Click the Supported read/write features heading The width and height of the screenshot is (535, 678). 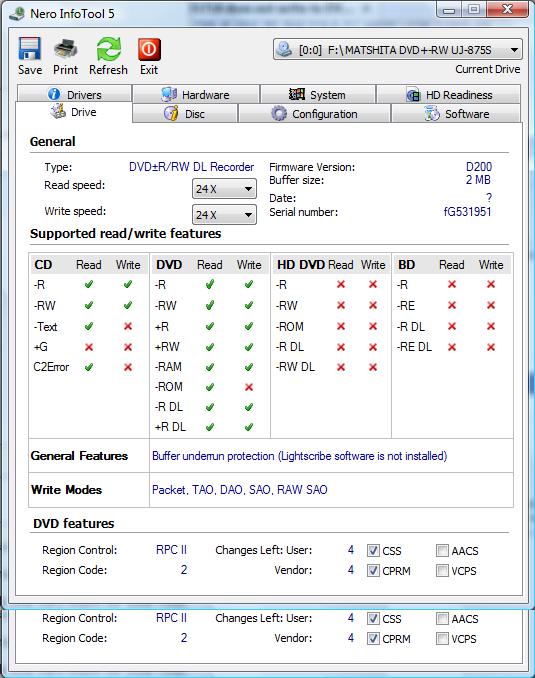point(125,233)
